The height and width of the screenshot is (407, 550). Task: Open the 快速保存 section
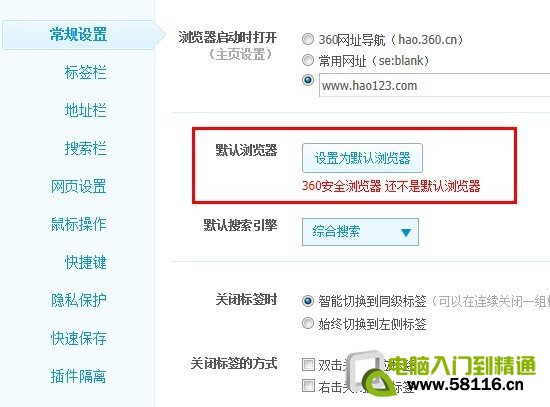pyautogui.click(x=79, y=338)
